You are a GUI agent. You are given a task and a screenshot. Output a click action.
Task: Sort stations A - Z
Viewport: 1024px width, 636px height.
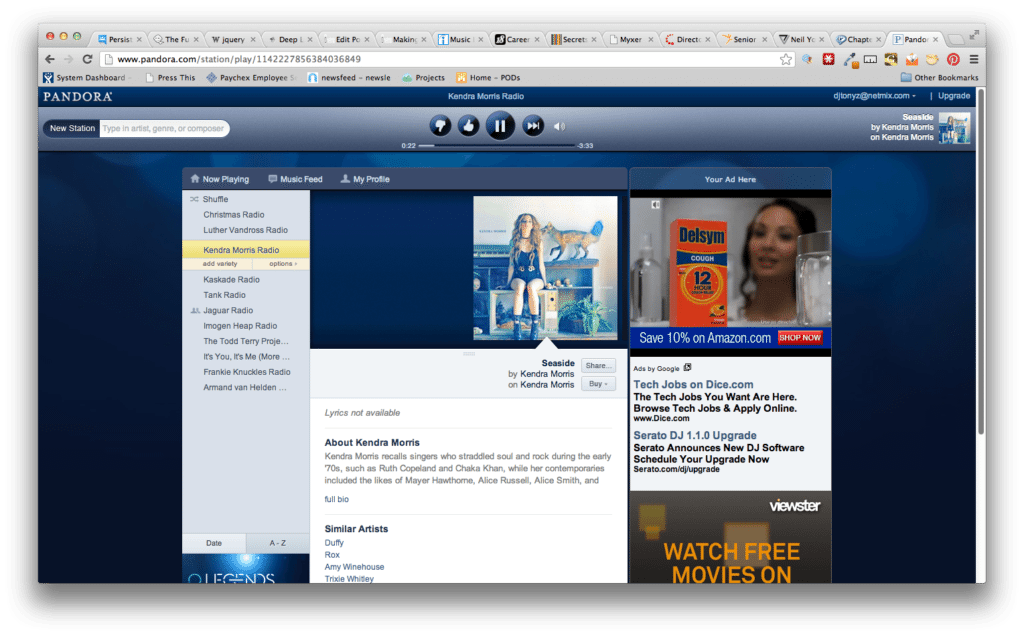(x=278, y=543)
